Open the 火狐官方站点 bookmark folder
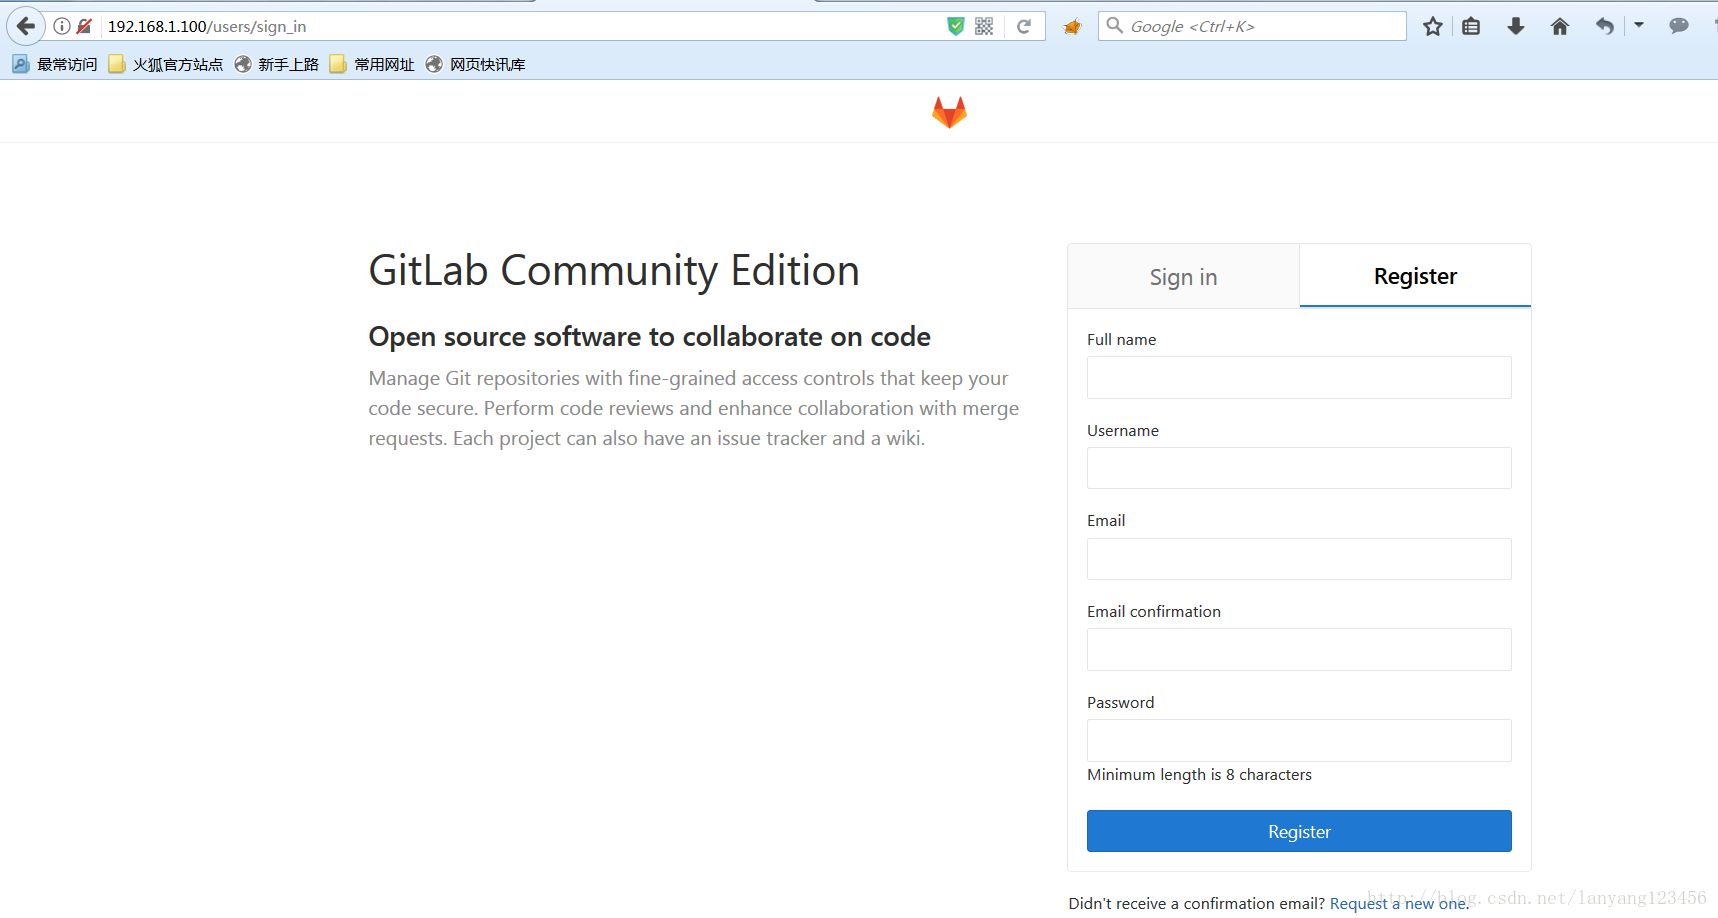Viewport: 1718px width, 918px height. click(166, 64)
